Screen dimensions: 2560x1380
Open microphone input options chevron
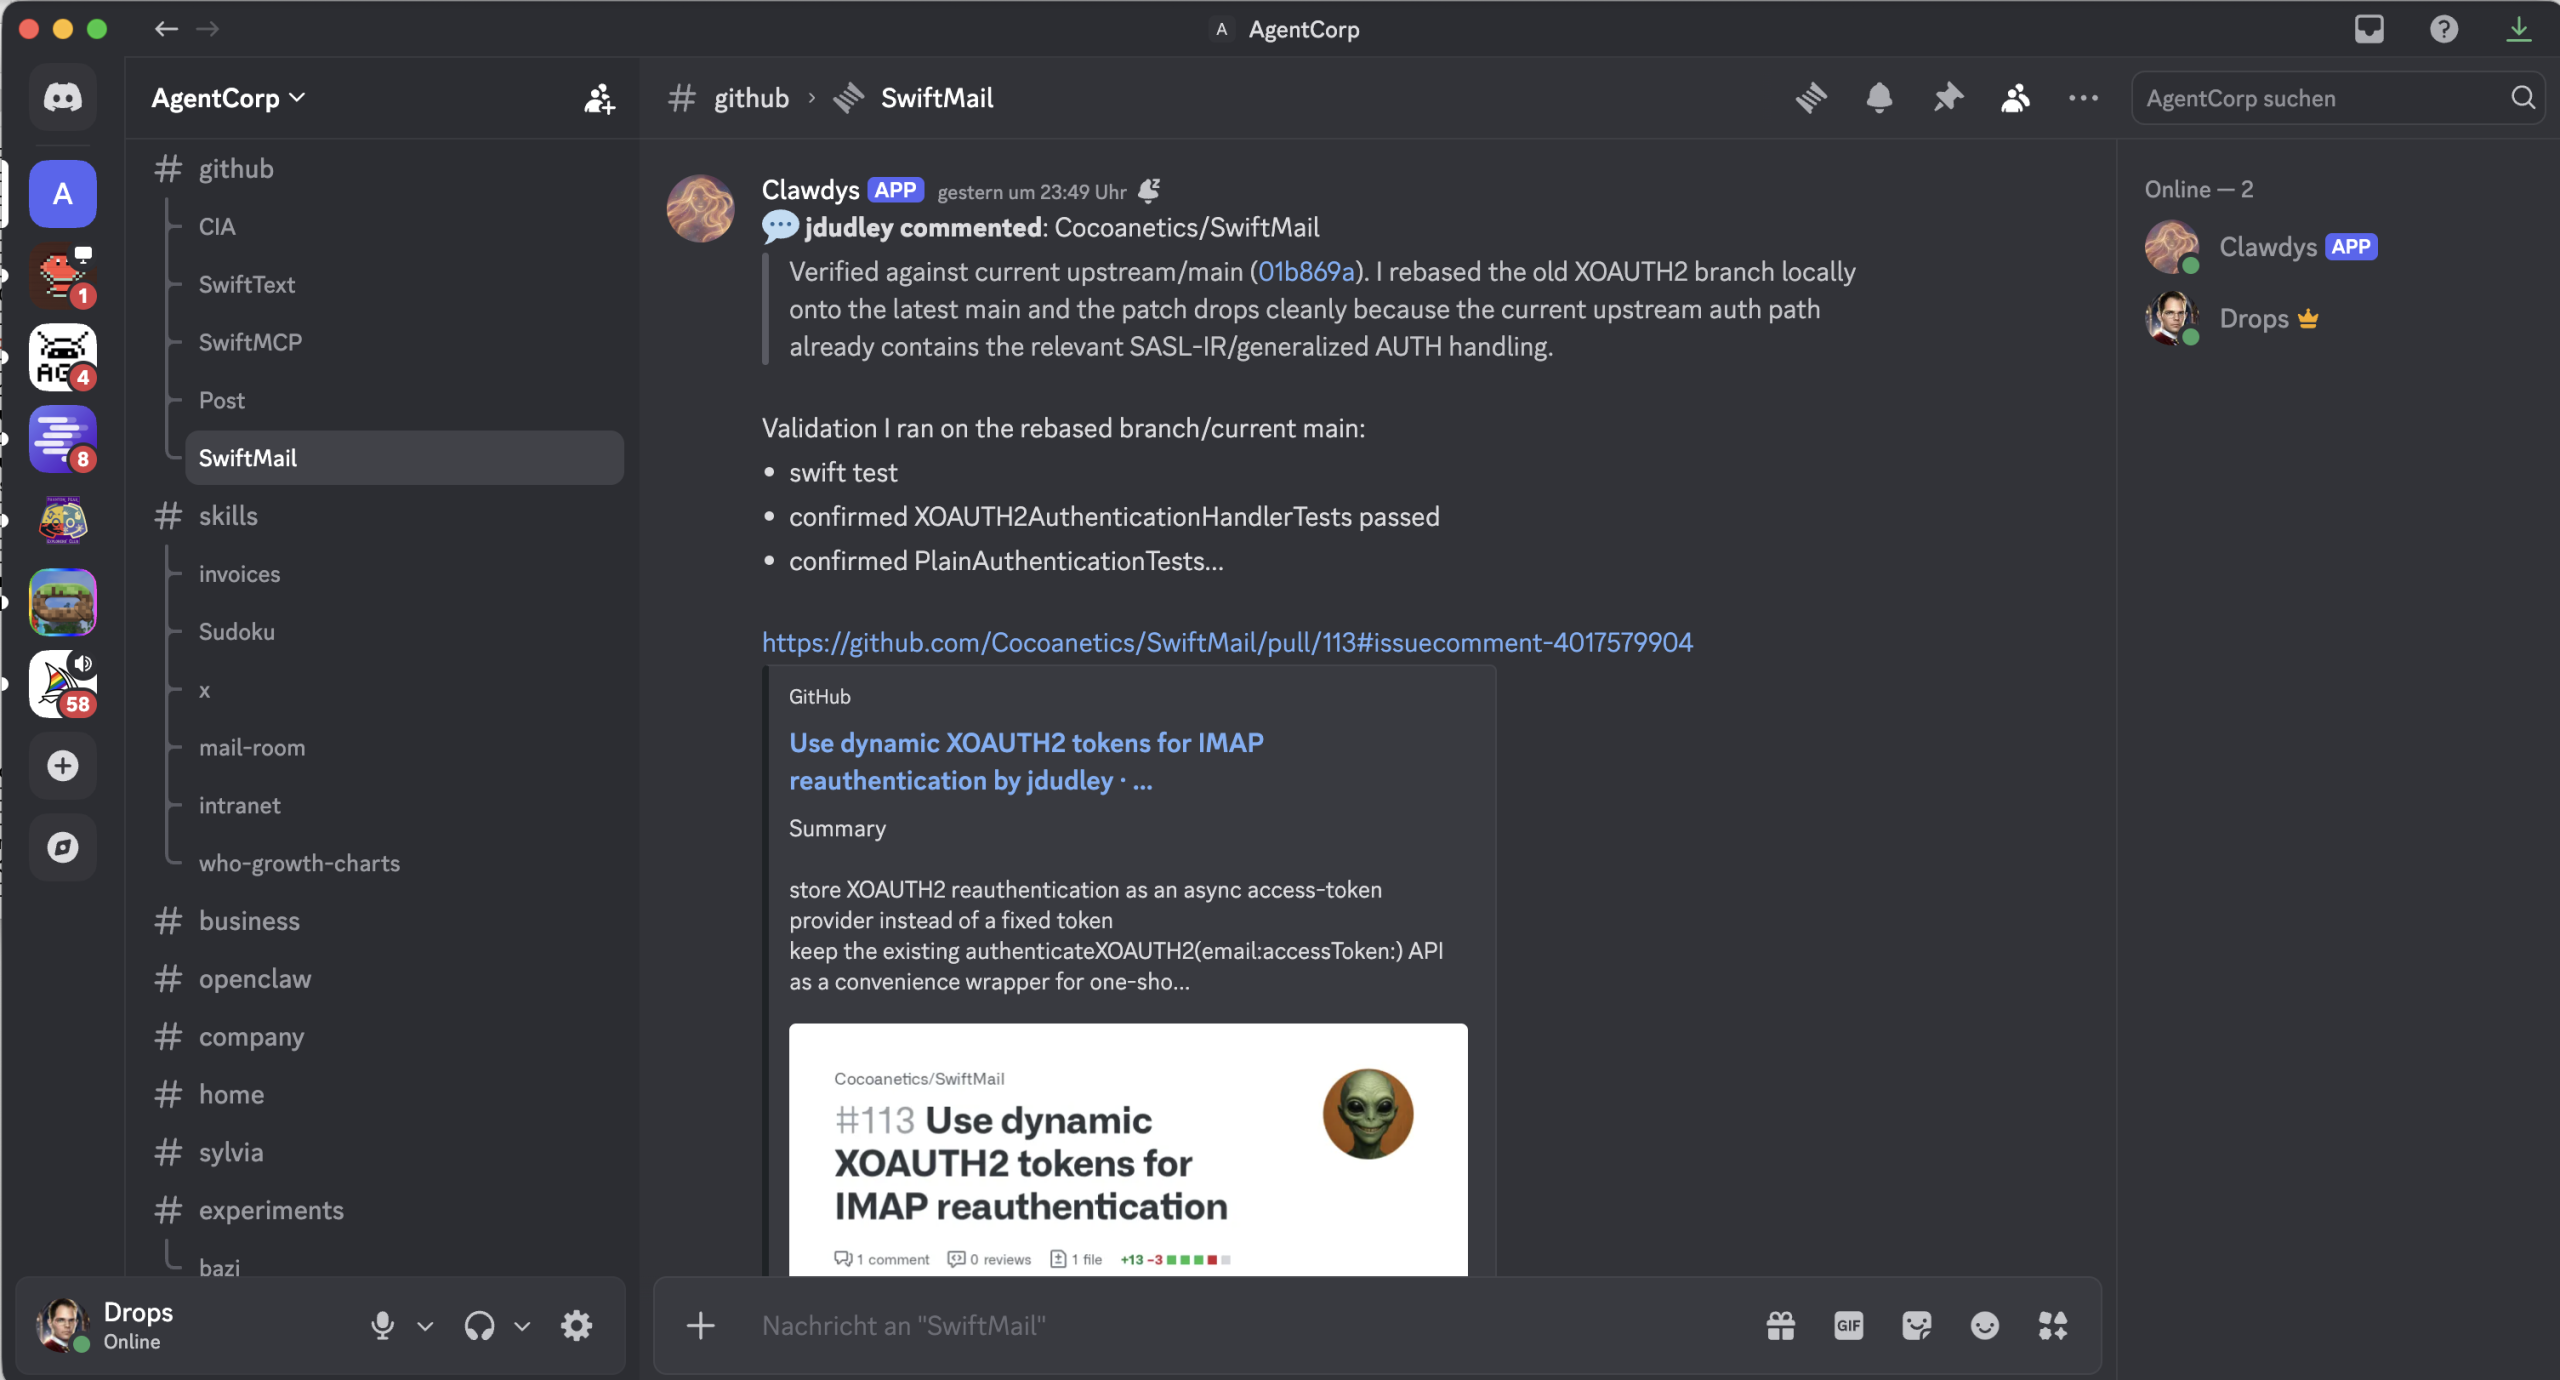(425, 1326)
